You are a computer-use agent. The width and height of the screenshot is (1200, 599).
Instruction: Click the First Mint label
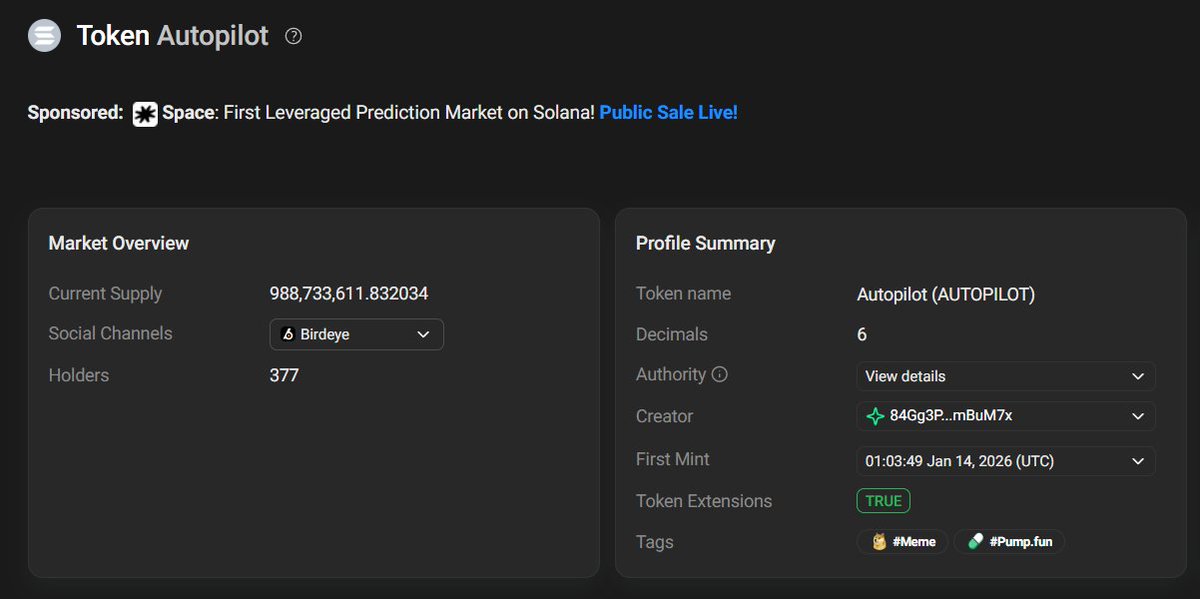pyautogui.click(x=673, y=460)
